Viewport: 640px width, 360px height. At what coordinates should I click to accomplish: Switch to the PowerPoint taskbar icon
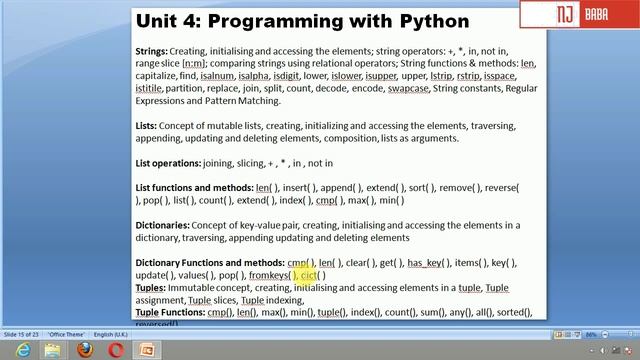click(x=147, y=350)
